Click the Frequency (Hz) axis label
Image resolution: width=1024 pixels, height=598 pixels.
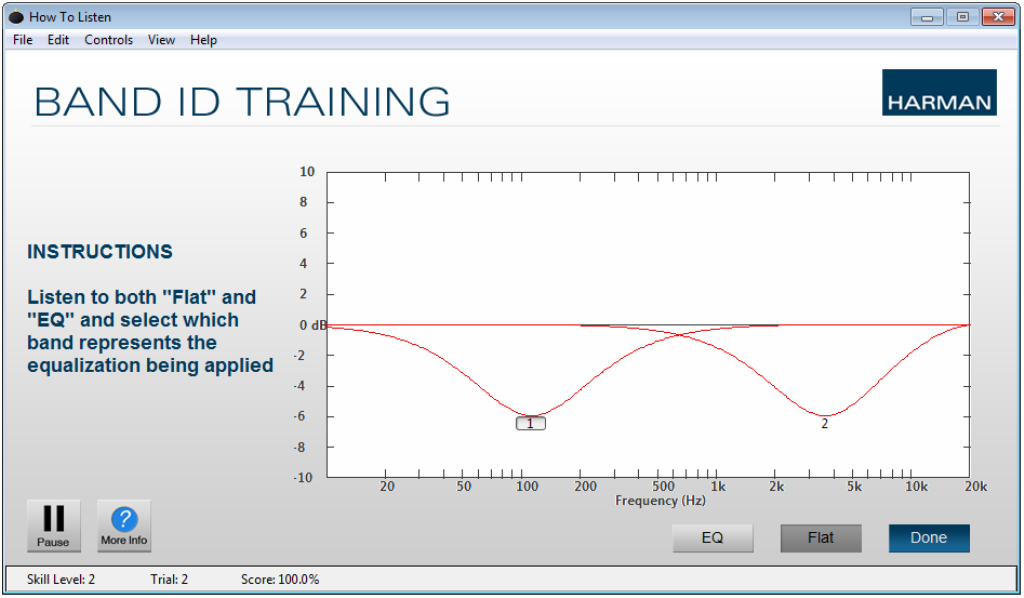tap(660, 500)
